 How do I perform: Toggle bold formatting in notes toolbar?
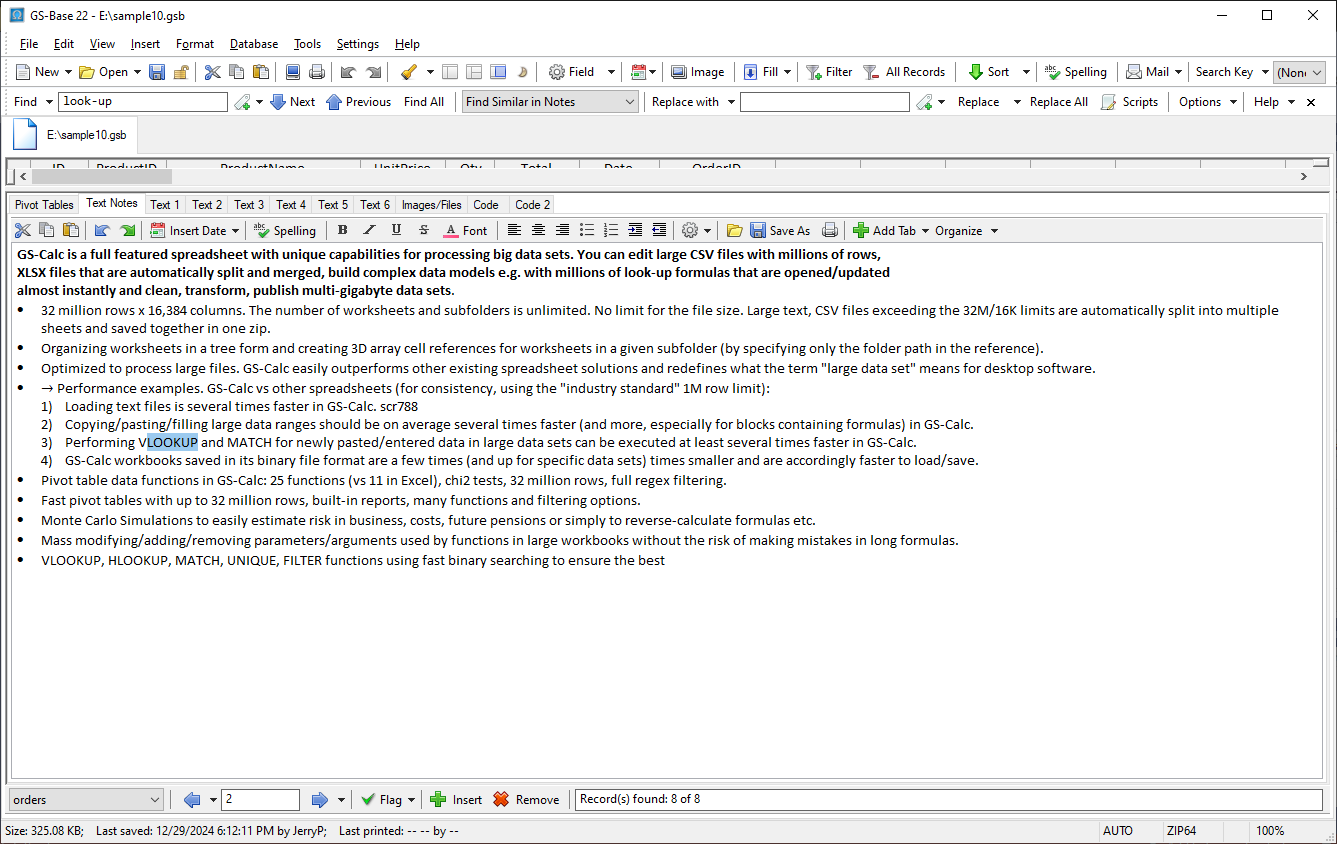coord(343,231)
